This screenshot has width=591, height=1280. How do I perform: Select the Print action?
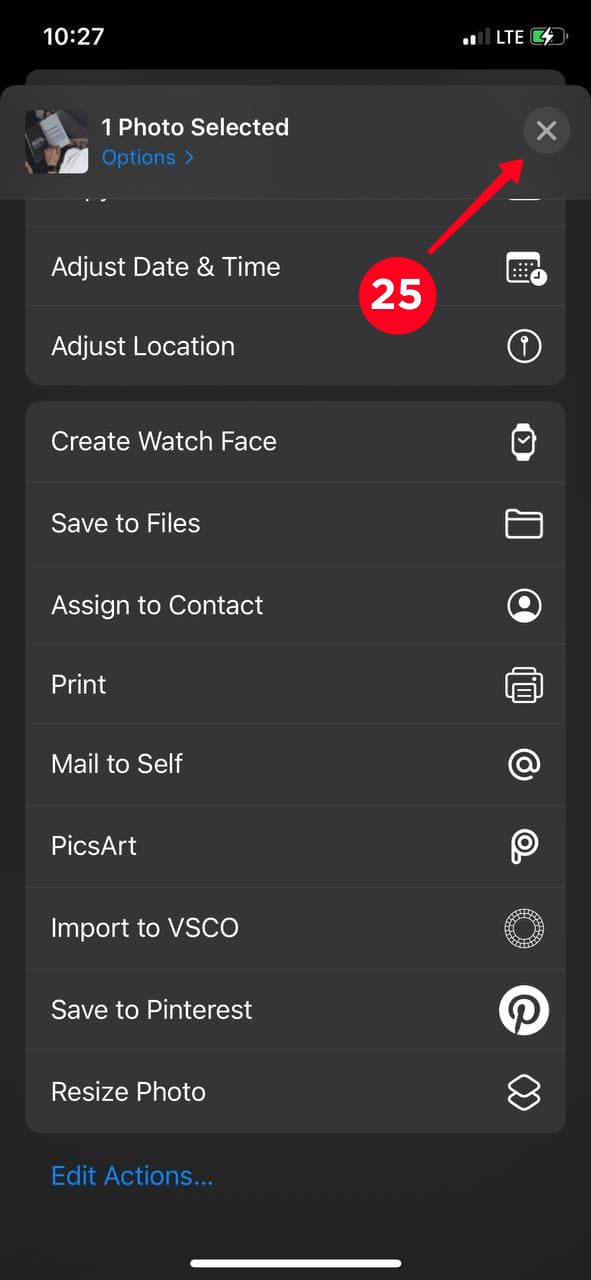pos(295,685)
